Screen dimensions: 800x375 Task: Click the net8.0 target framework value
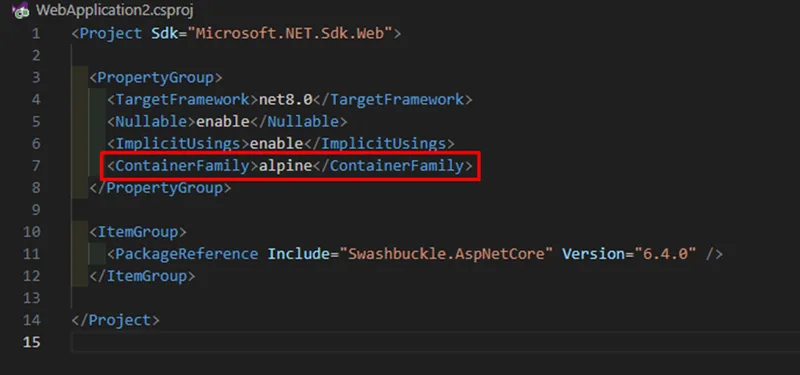click(x=285, y=99)
